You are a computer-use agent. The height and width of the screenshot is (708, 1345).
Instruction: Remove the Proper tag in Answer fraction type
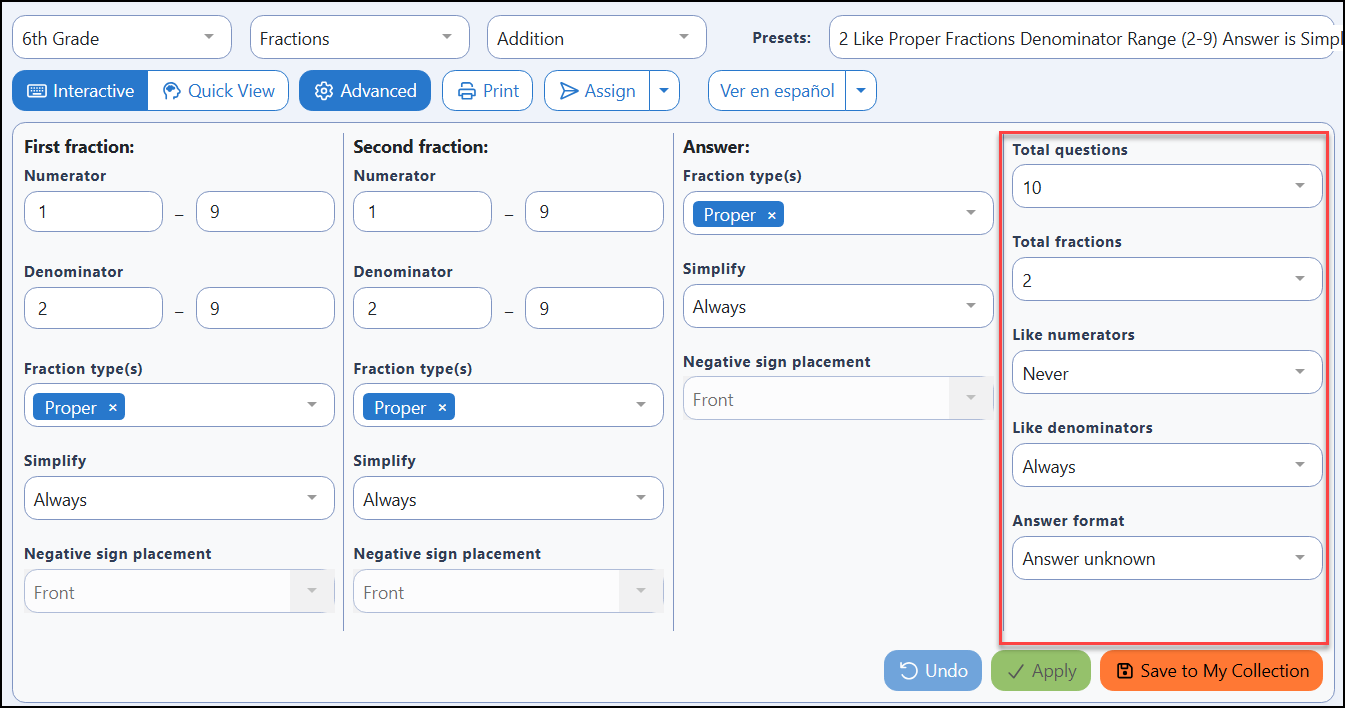click(772, 215)
